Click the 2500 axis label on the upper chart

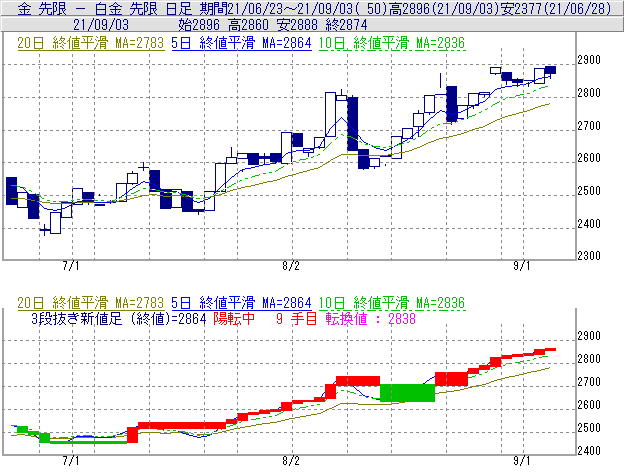(x=589, y=191)
